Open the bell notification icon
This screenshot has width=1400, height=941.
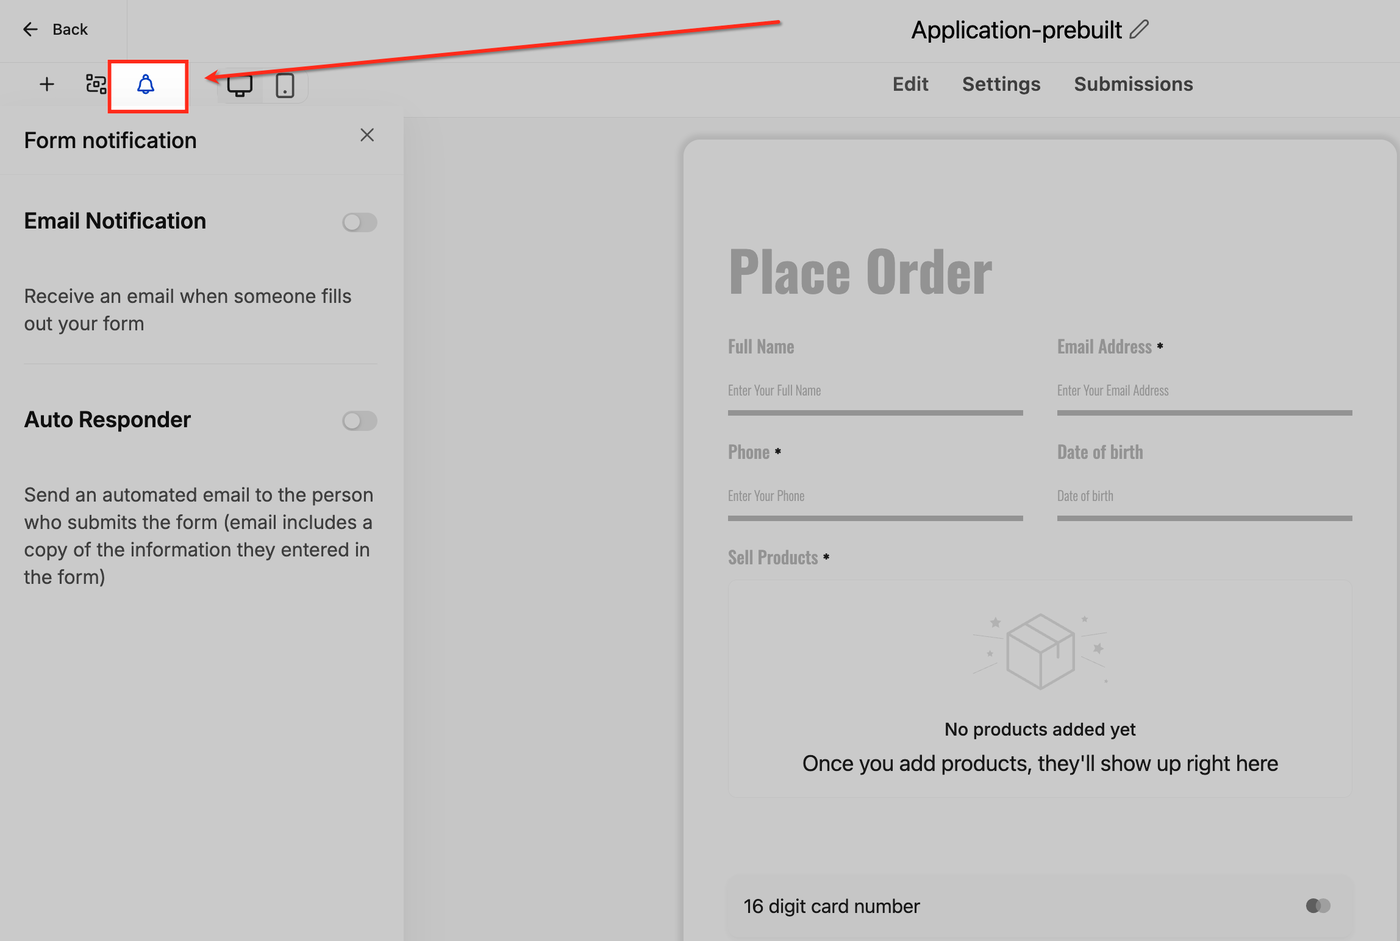[146, 85]
